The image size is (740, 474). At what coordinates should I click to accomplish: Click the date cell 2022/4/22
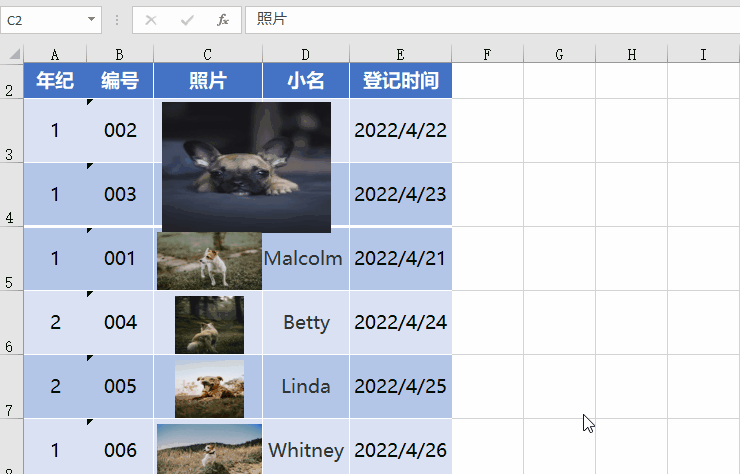[400, 131]
